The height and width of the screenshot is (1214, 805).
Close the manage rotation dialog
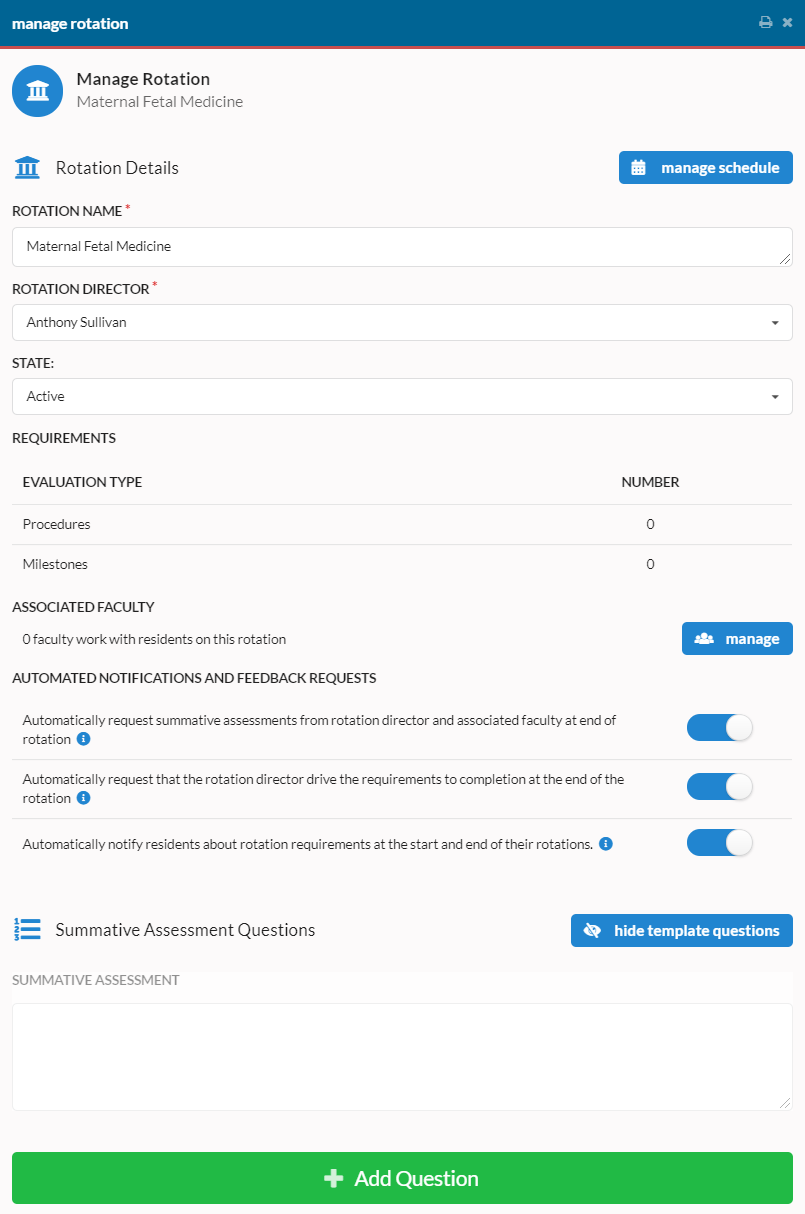click(787, 22)
